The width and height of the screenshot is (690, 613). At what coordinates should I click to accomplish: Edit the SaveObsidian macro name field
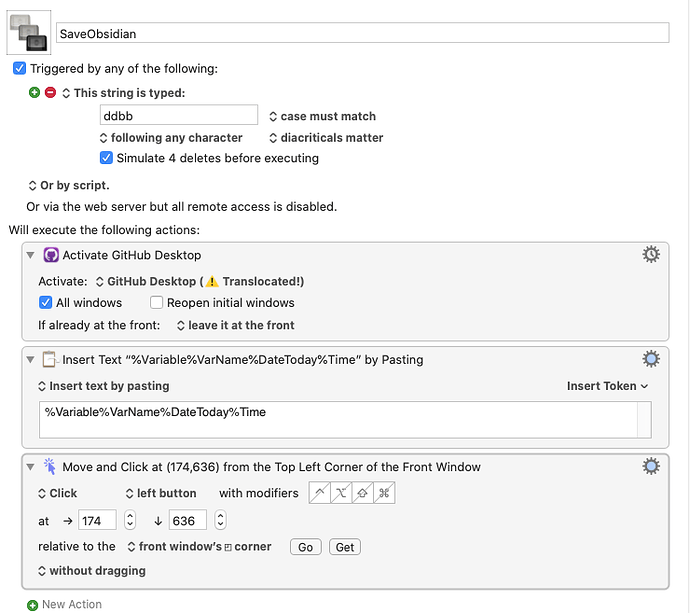pos(363,33)
